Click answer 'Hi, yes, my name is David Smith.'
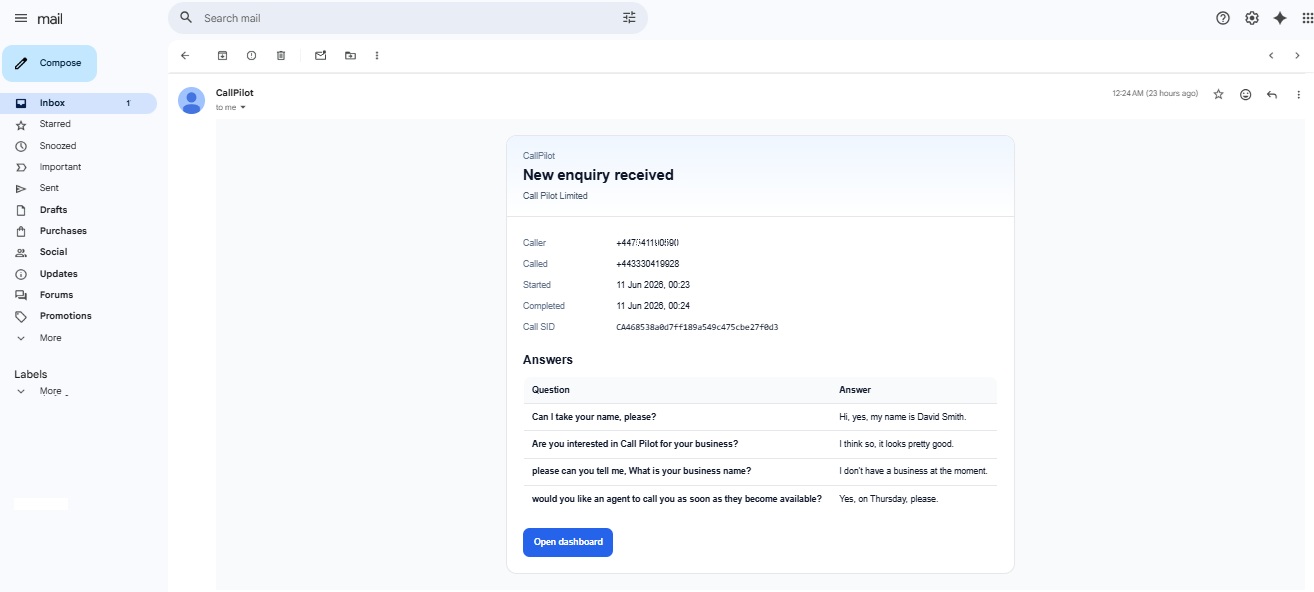1314x592 pixels. click(903, 417)
